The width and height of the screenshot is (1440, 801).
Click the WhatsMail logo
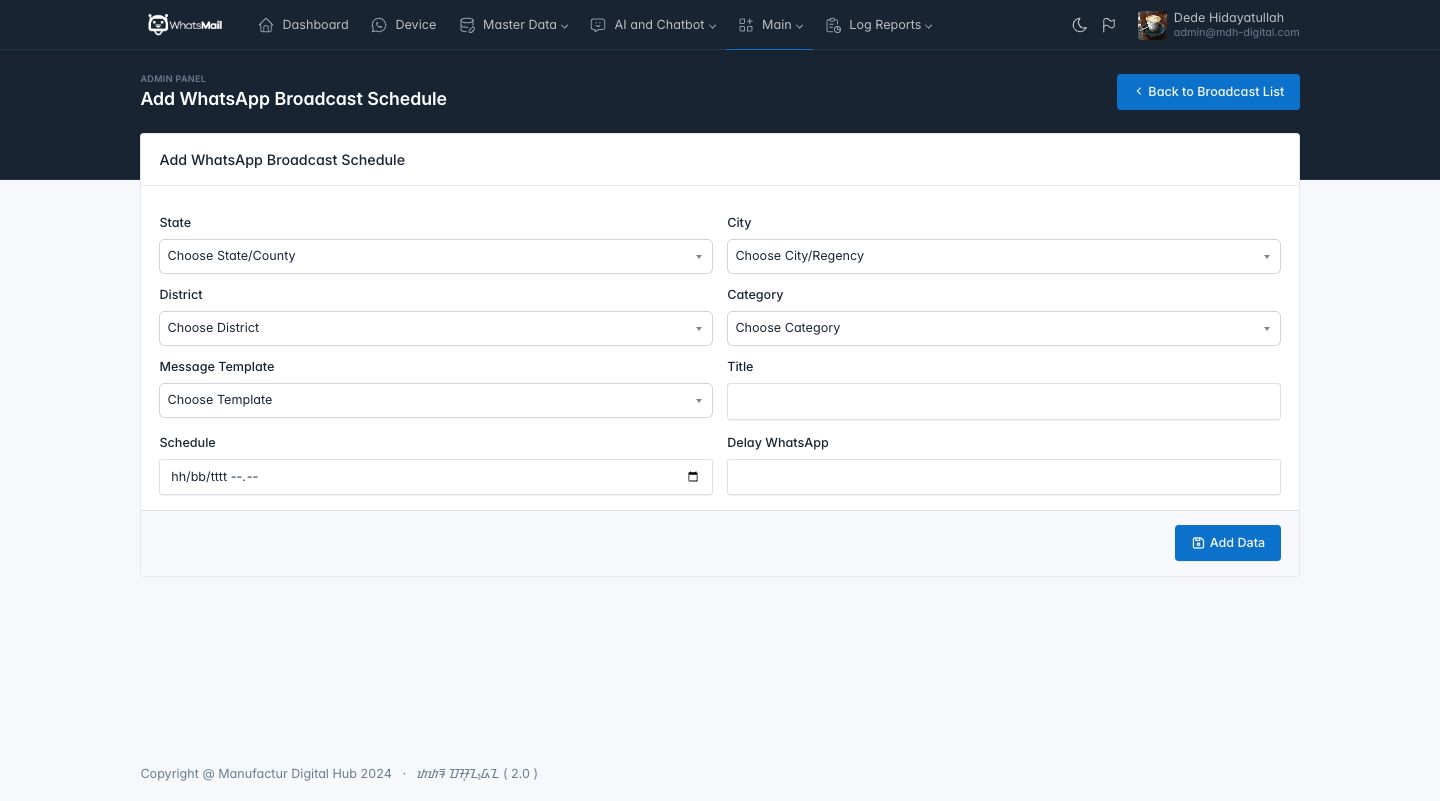coord(185,25)
